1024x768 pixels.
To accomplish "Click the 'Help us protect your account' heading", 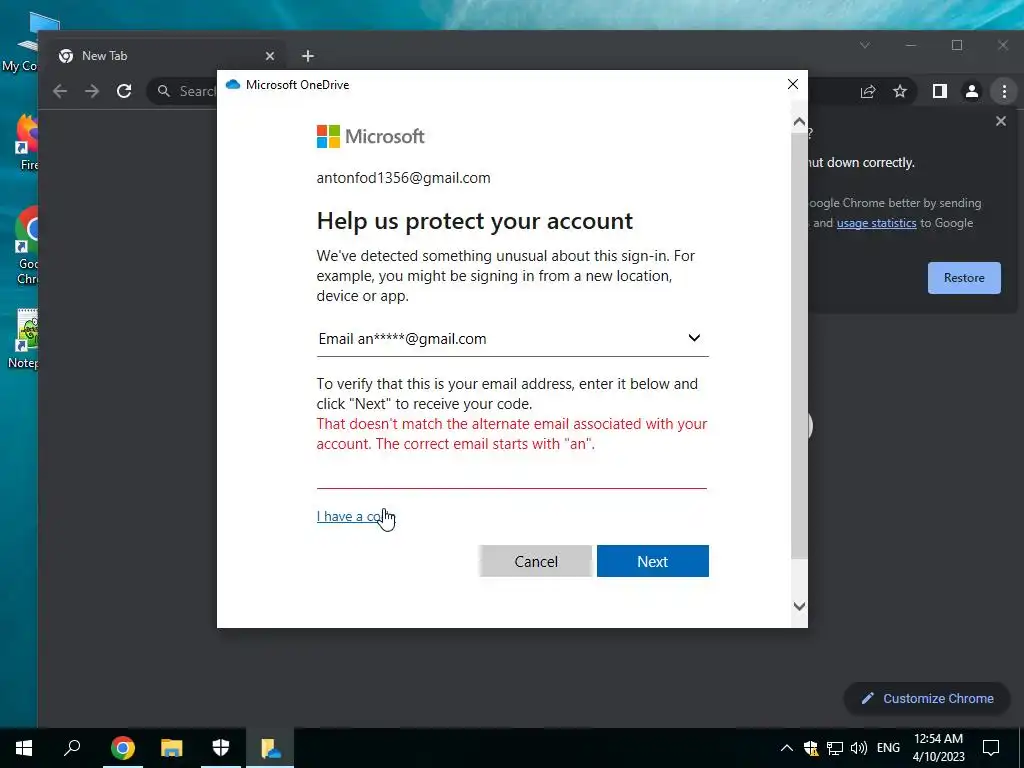I will 475,221.
